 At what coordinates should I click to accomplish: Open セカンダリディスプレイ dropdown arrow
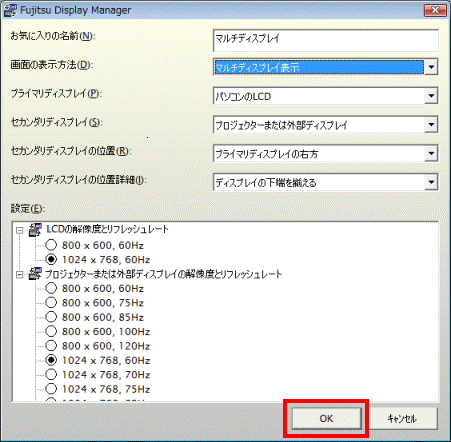pyautogui.click(x=431, y=125)
